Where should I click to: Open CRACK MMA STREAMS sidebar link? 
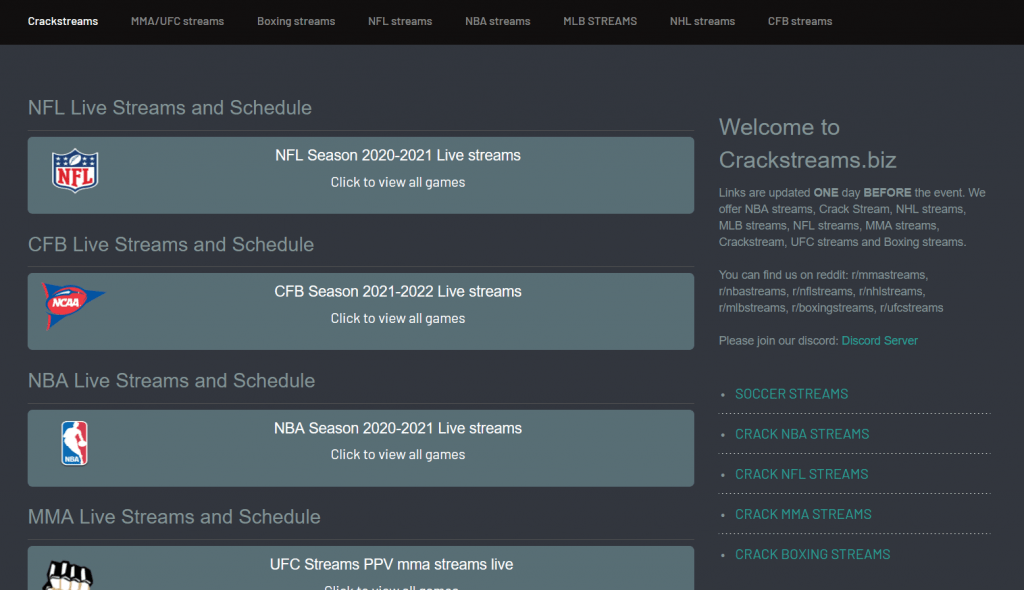click(803, 514)
